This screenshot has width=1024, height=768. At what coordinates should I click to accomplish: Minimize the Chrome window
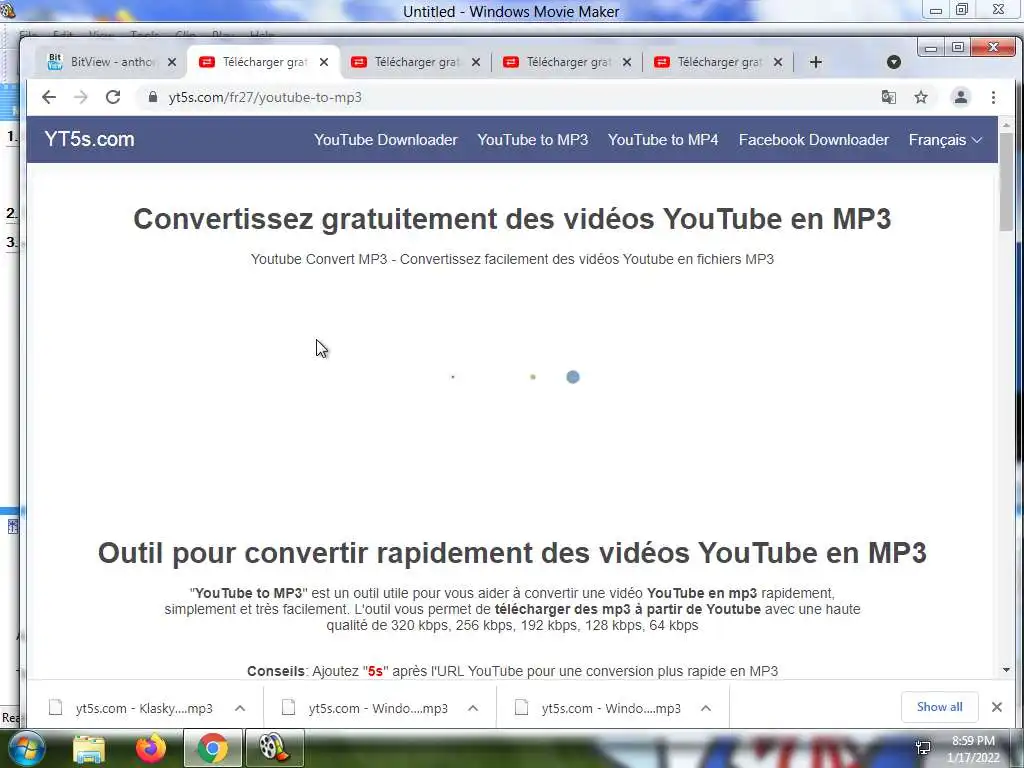click(x=931, y=47)
